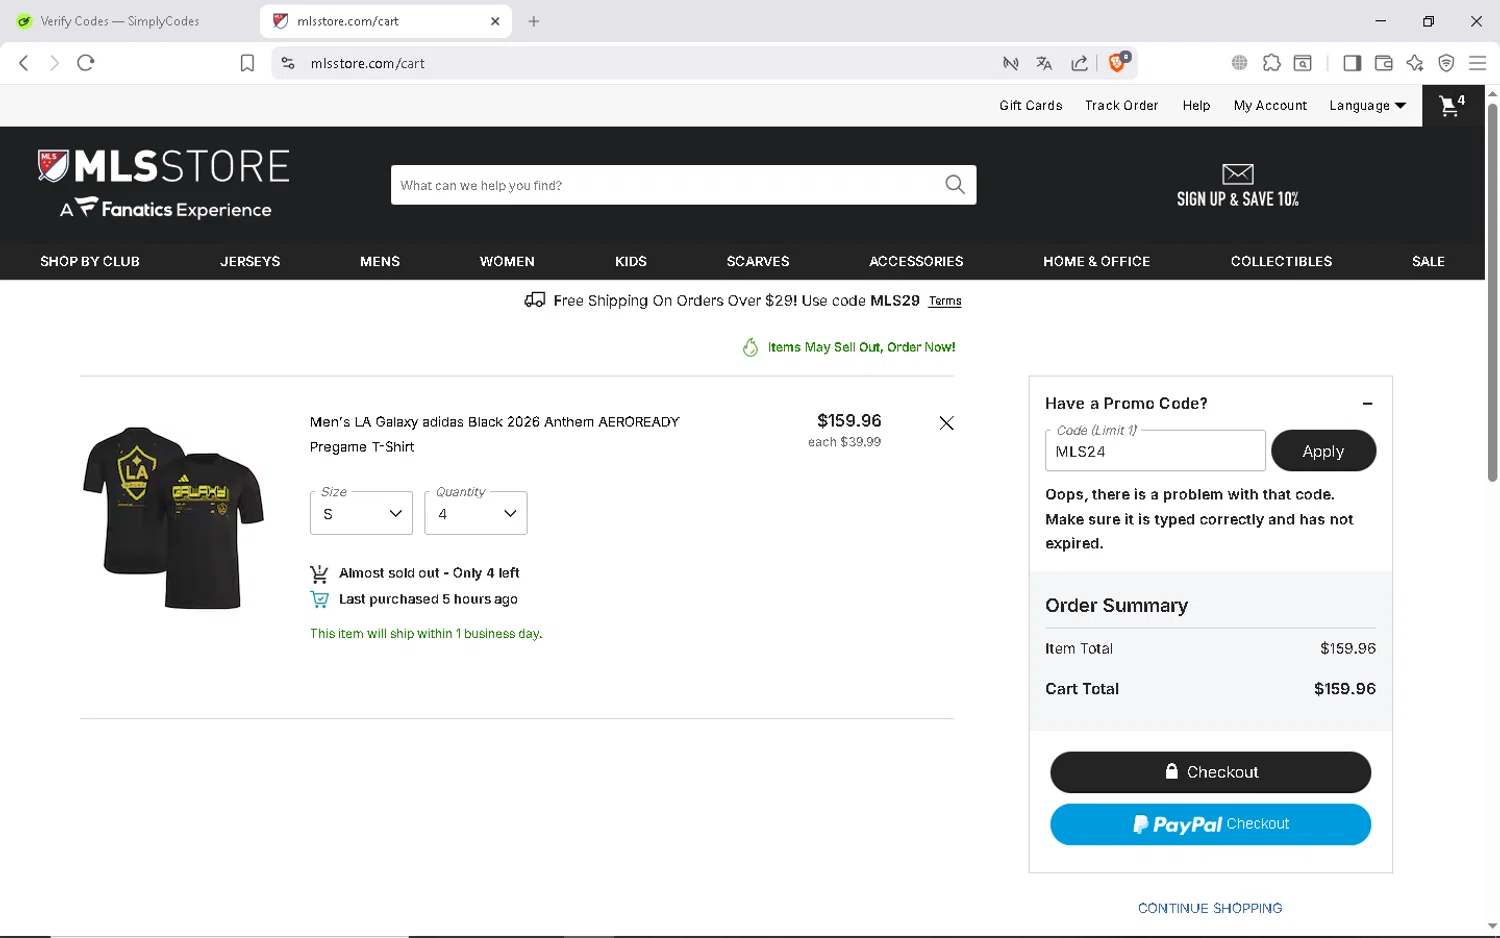Open the Mens menu
The image size is (1500, 938).
380,261
